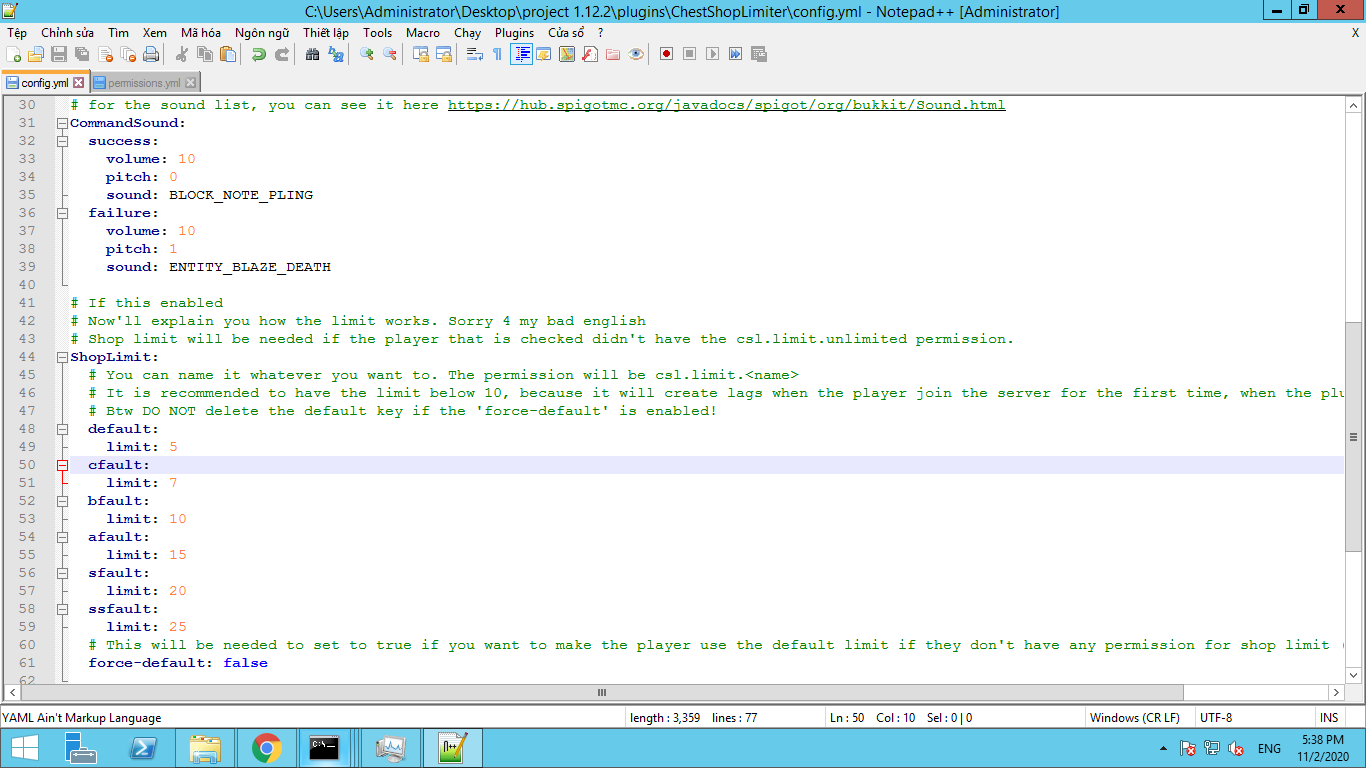This screenshot has width=1366, height=768.
Task: Open the Mã hóa menu
Action: 200,33
